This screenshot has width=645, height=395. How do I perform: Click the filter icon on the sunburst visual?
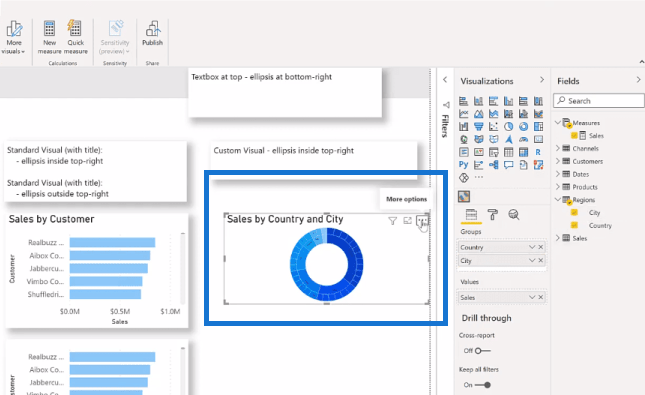point(392,221)
